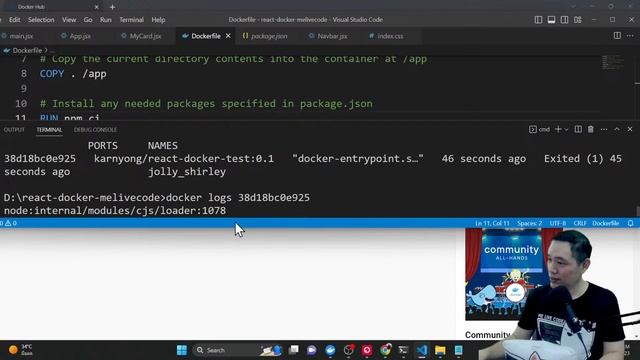Open the Terminal menu
Image resolution: width=640 pixels, height=360 pixels.
131,20
